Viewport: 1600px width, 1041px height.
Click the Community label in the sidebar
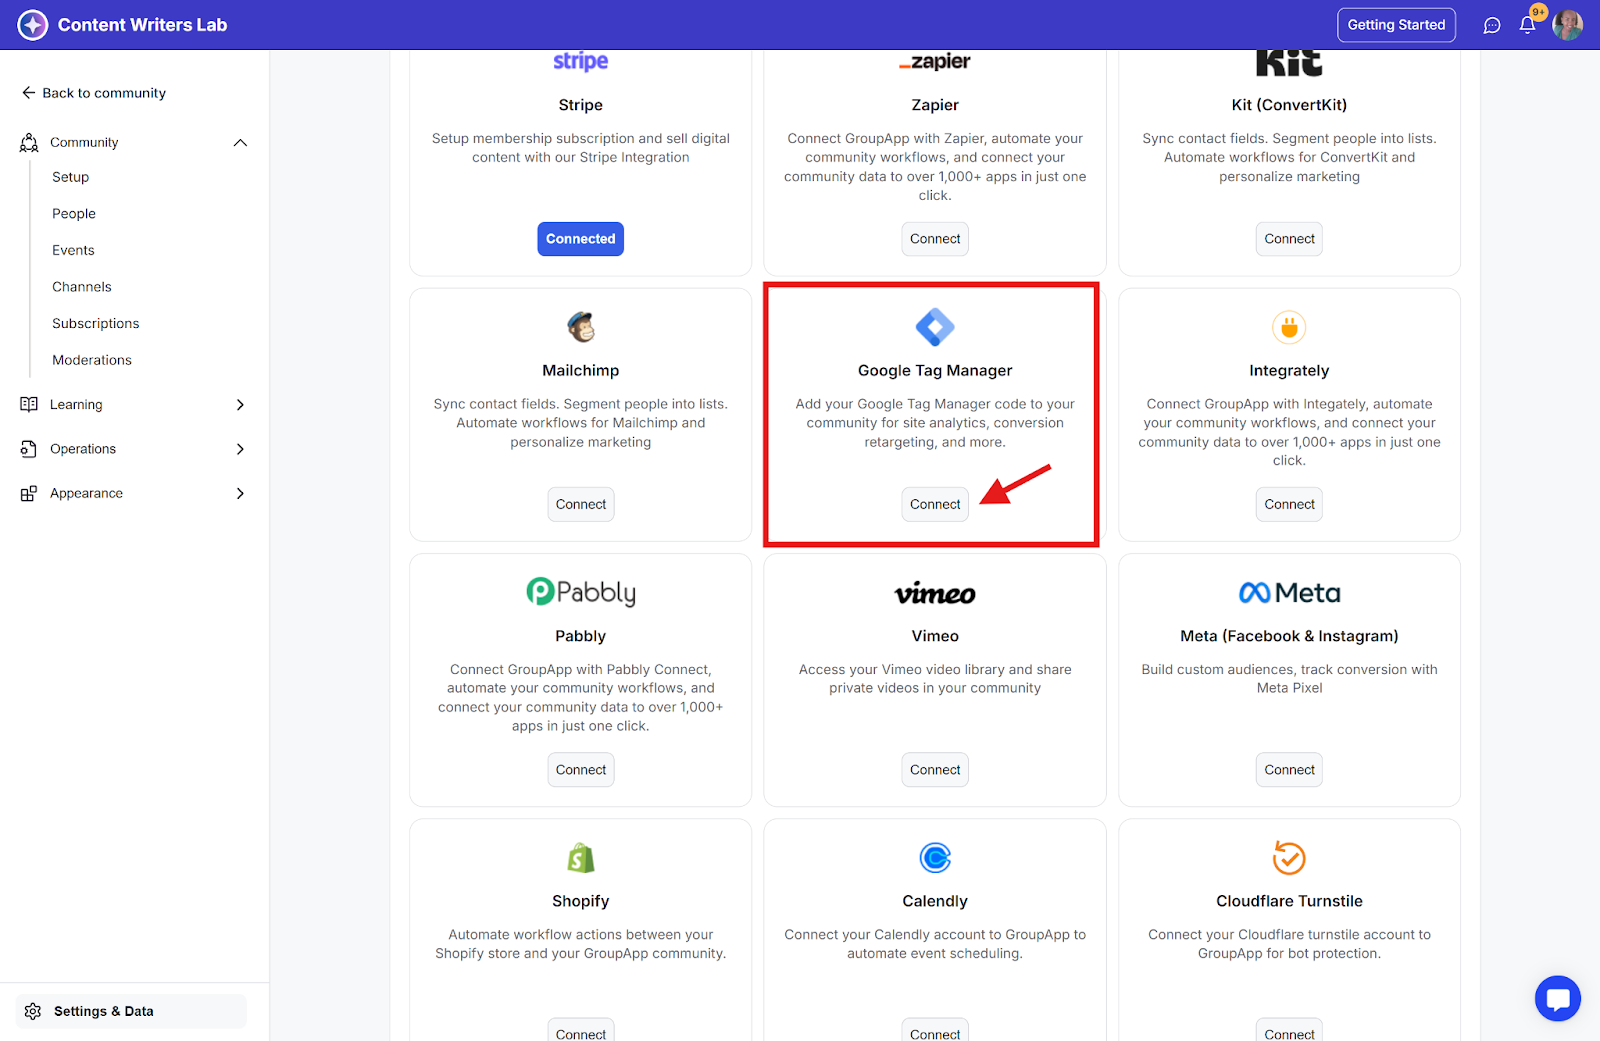pyautogui.click(x=84, y=143)
